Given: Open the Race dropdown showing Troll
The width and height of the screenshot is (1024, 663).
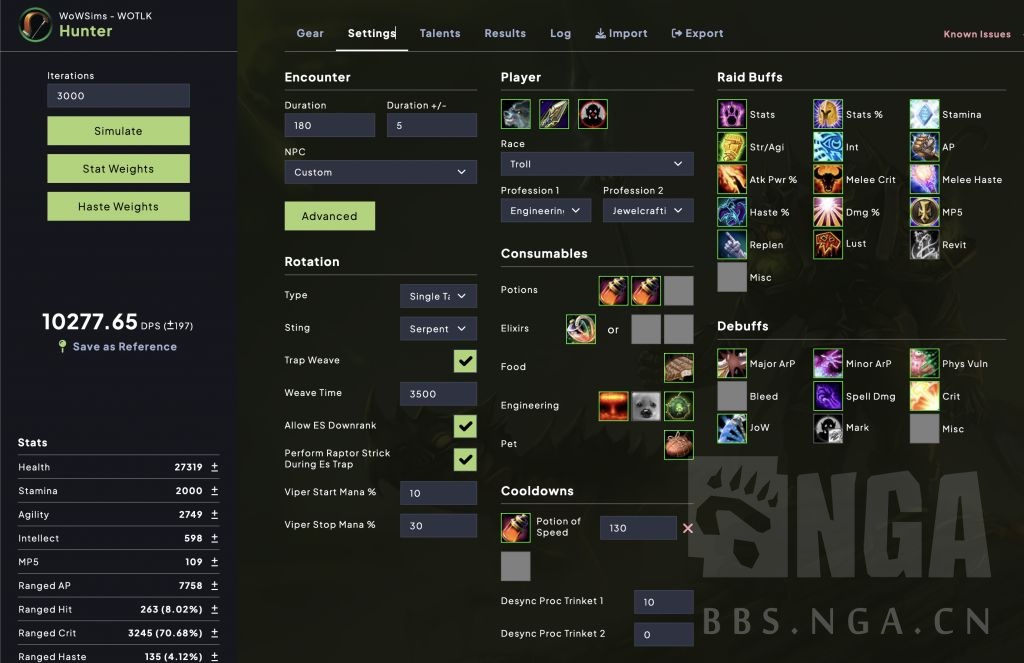Looking at the screenshot, I should tap(597, 164).
